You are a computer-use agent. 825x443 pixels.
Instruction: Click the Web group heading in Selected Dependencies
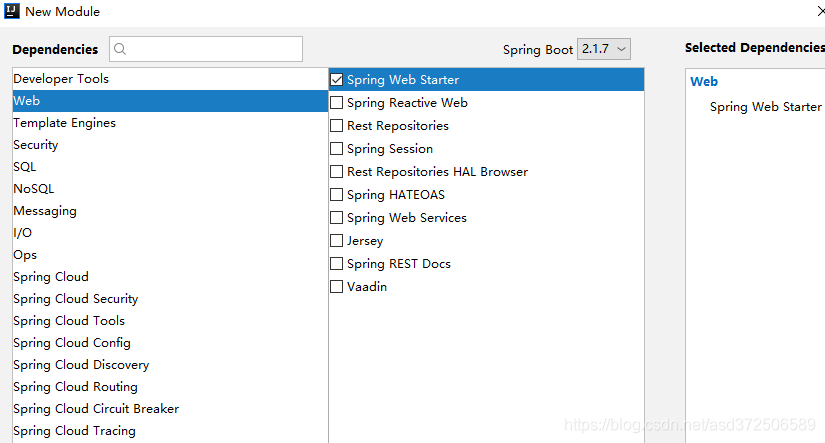(x=704, y=82)
